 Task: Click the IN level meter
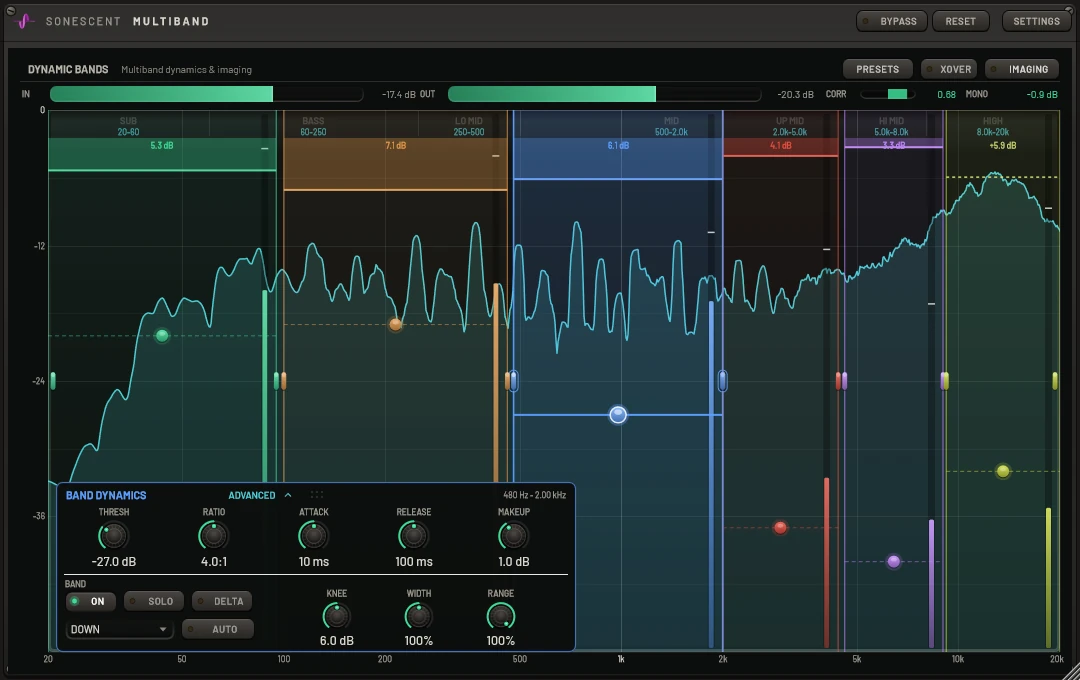[x=207, y=94]
